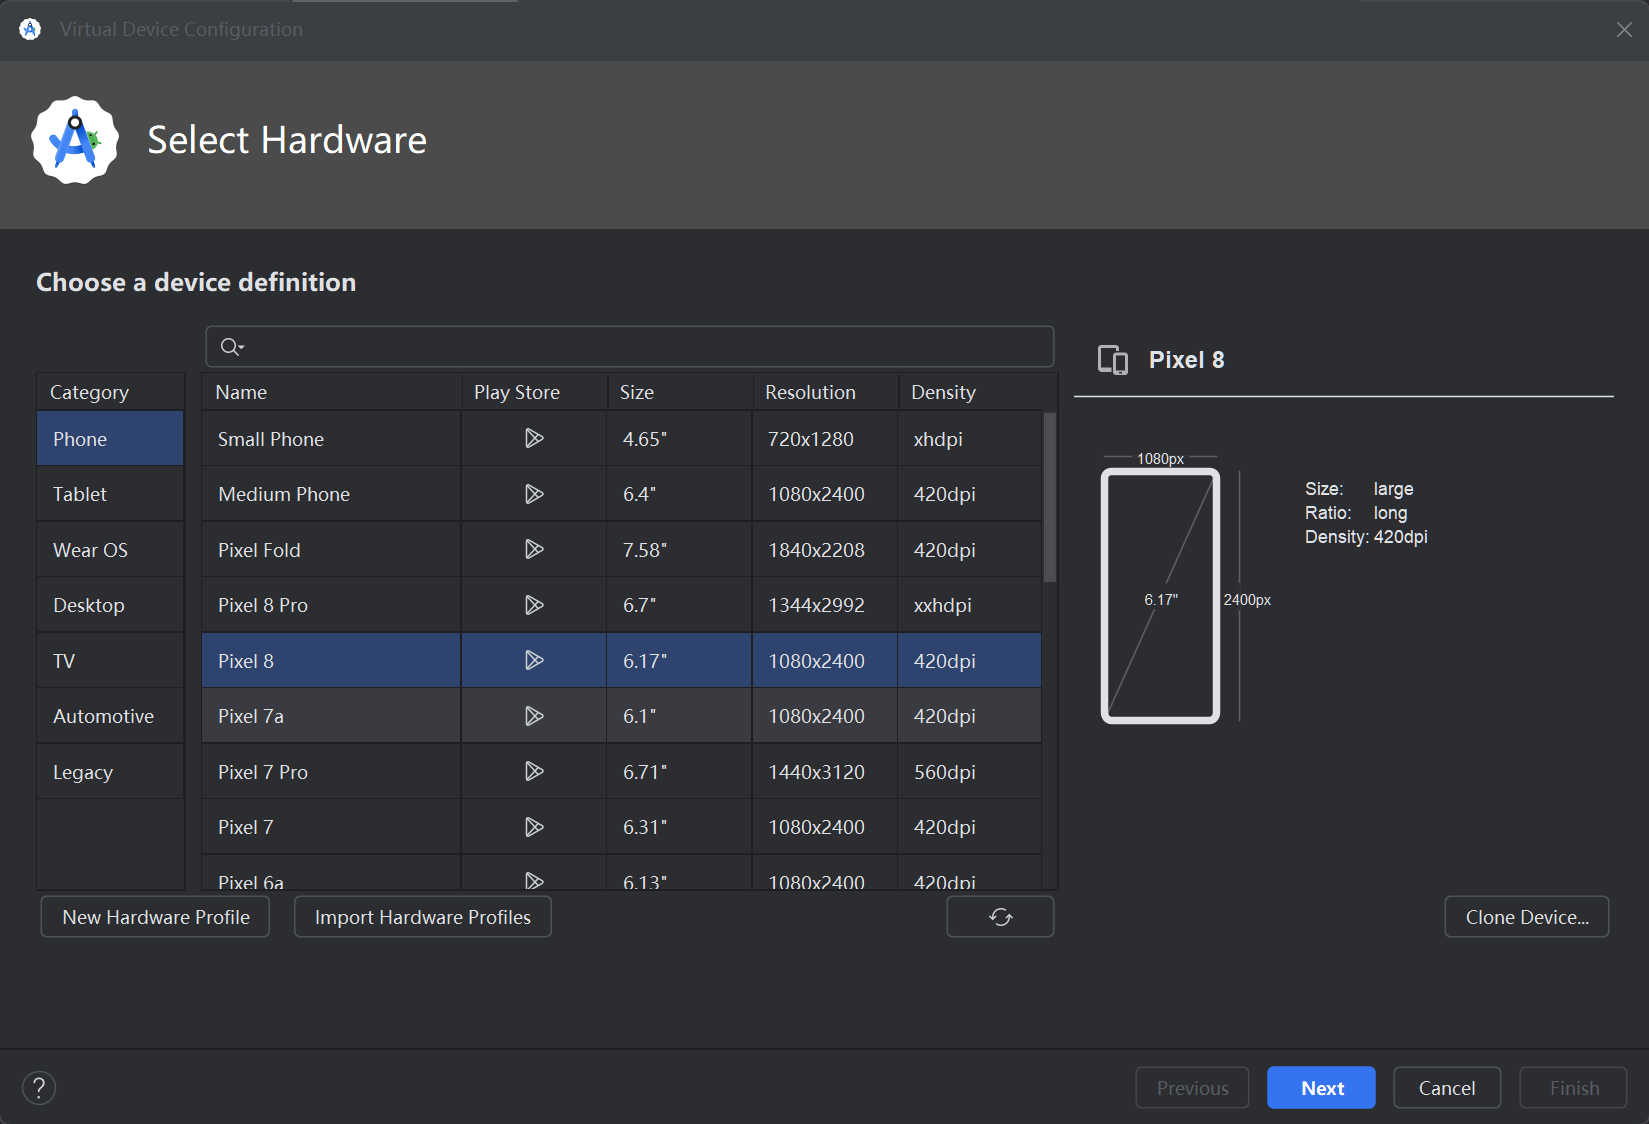Image resolution: width=1649 pixels, height=1124 pixels.
Task: Click the Finish button
Action: pos(1574,1088)
